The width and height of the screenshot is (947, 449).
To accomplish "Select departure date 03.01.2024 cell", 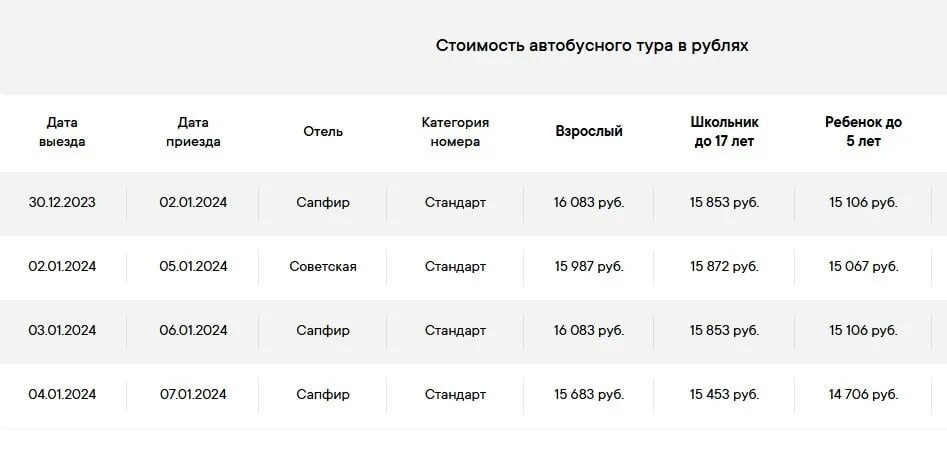I will [62, 331].
